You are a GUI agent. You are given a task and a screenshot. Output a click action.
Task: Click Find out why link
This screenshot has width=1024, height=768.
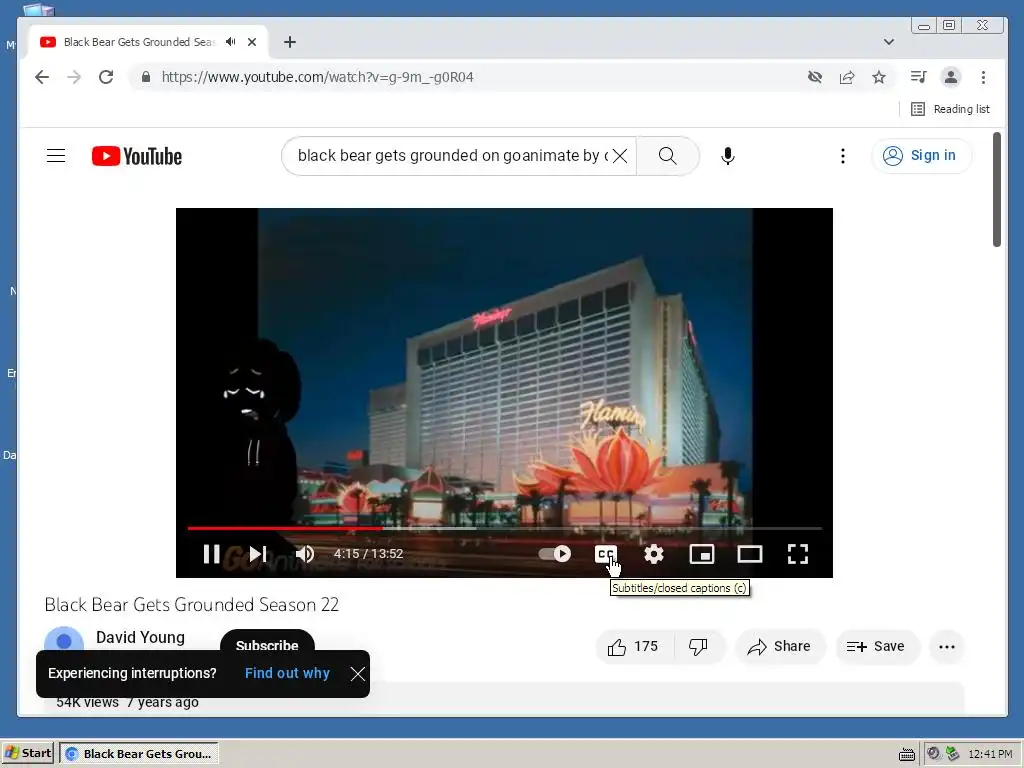tap(287, 673)
